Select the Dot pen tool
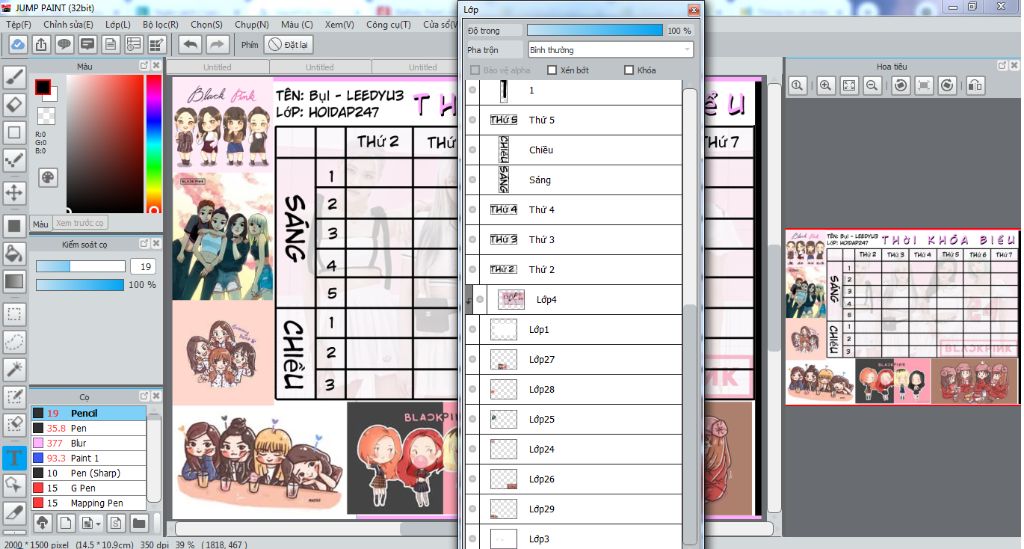 point(14,161)
